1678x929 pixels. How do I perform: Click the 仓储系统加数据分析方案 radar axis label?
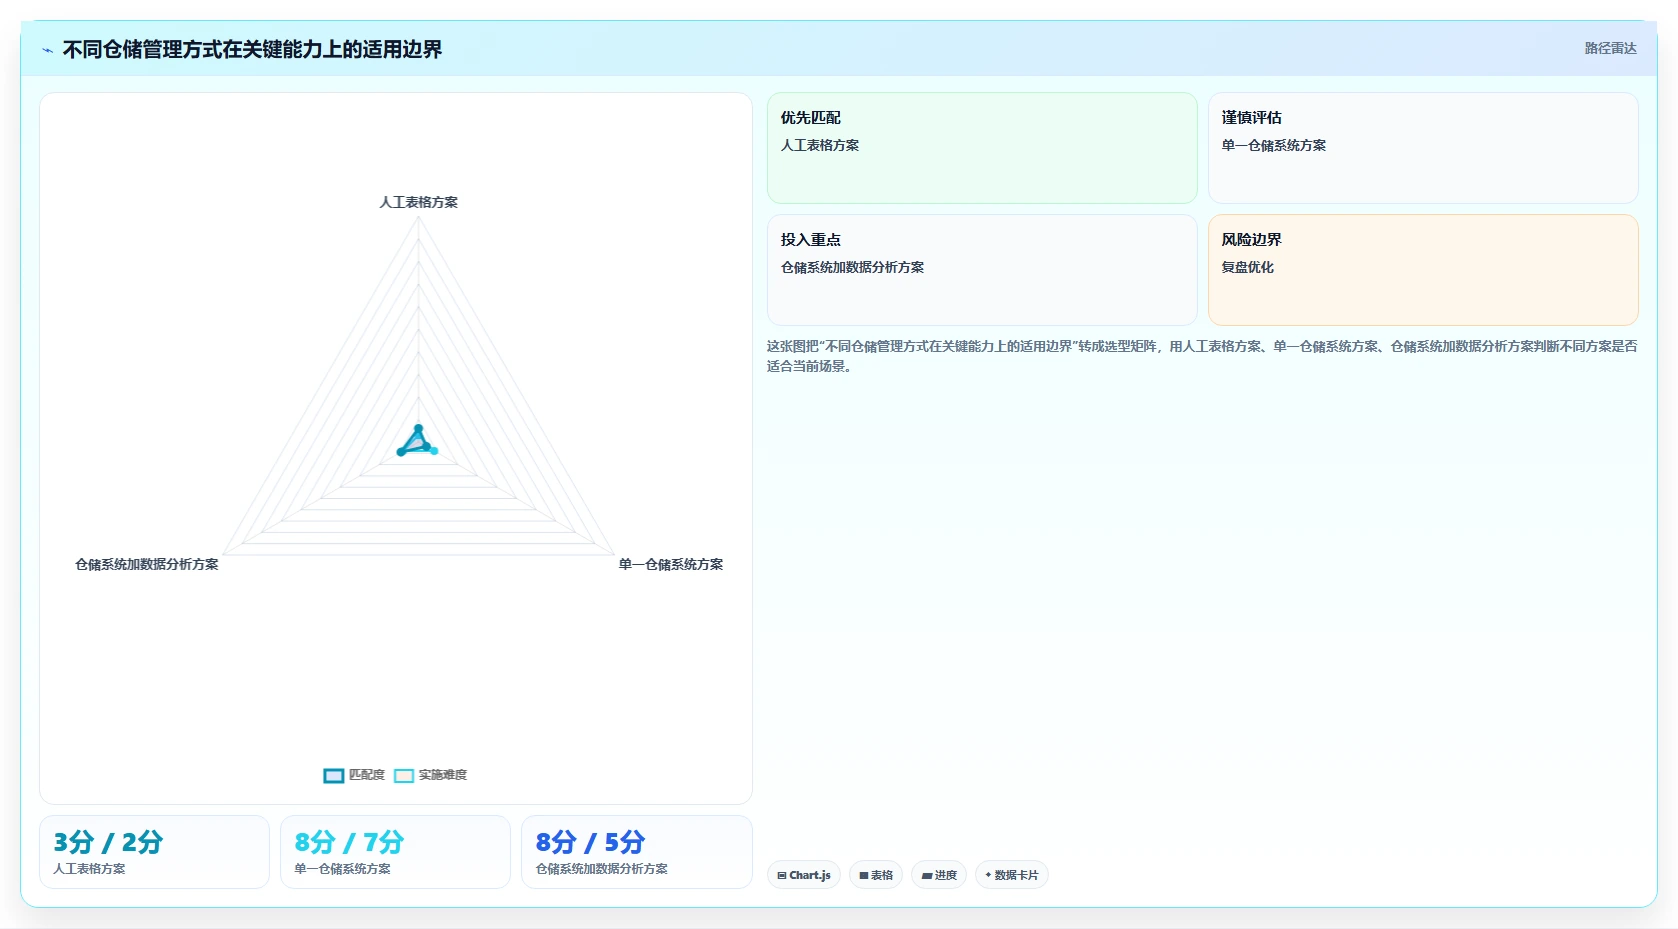click(x=147, y=564)
